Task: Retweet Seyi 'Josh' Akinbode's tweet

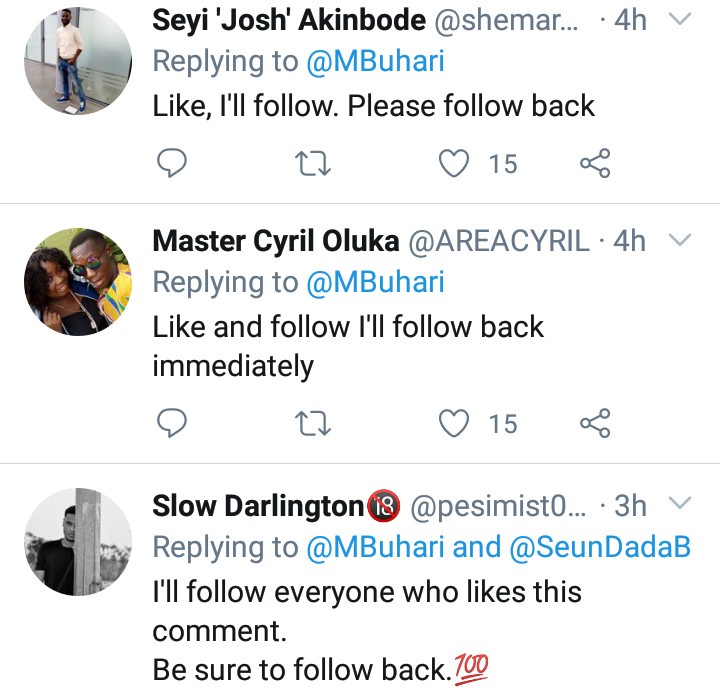Action: pyautogui.click(x=314, y=163)
